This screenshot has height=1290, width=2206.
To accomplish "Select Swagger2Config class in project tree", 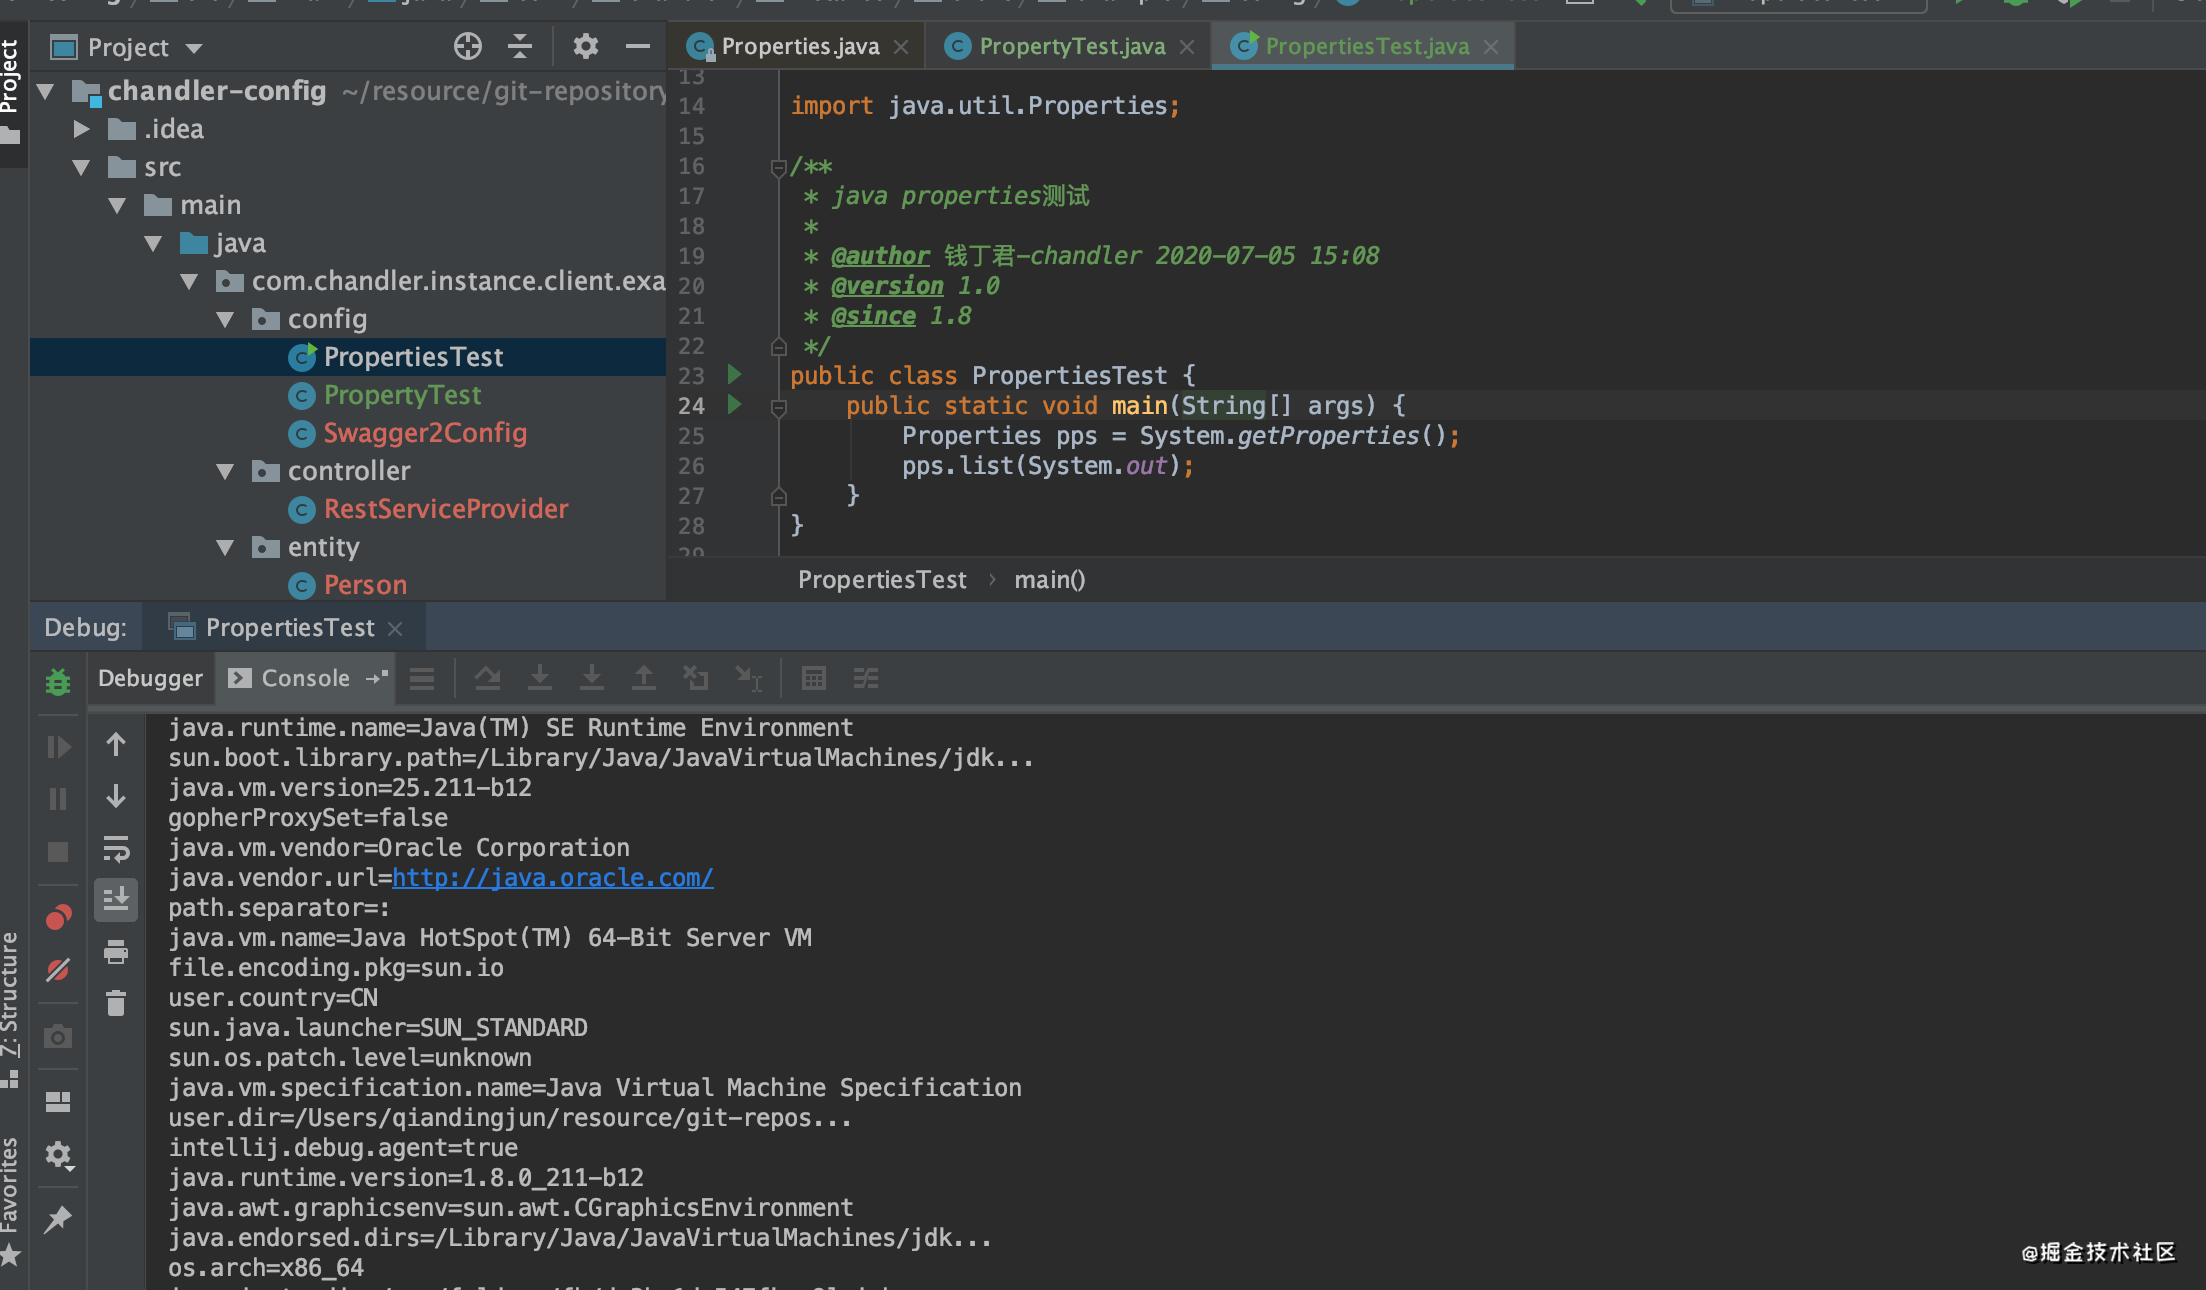I will (425, 433).
